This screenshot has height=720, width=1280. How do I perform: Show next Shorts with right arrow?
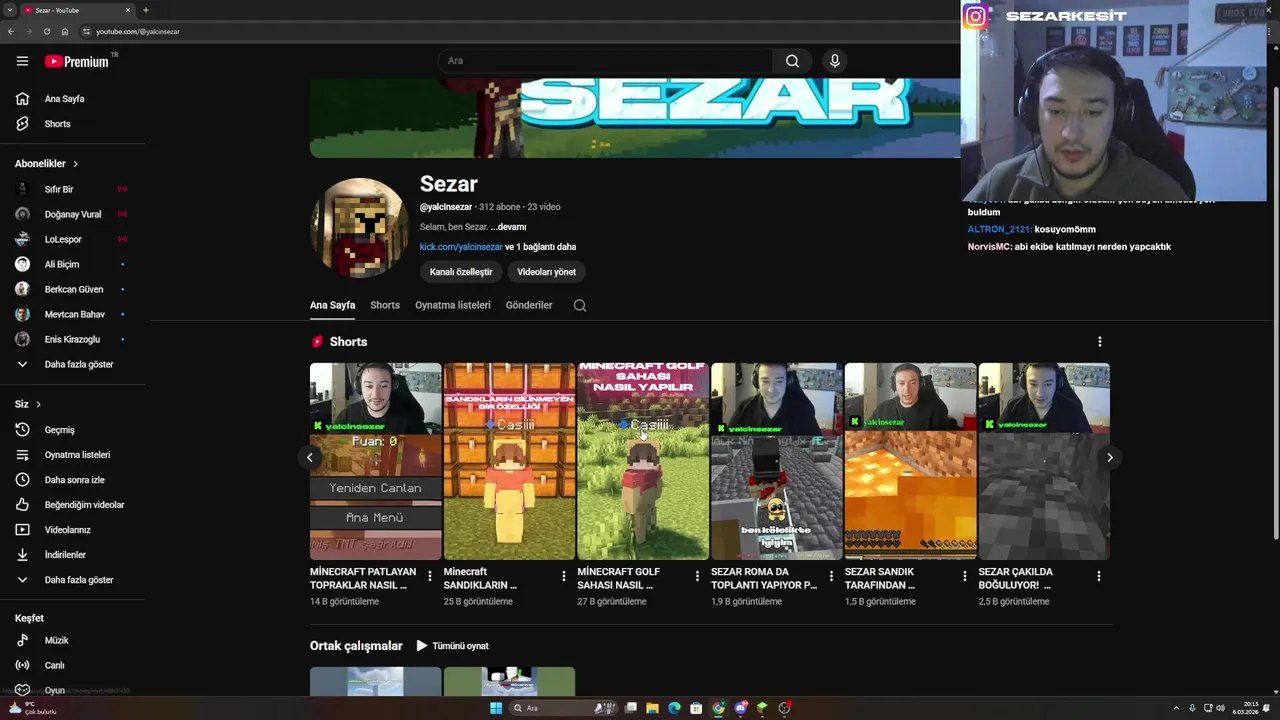[1109, 457]
